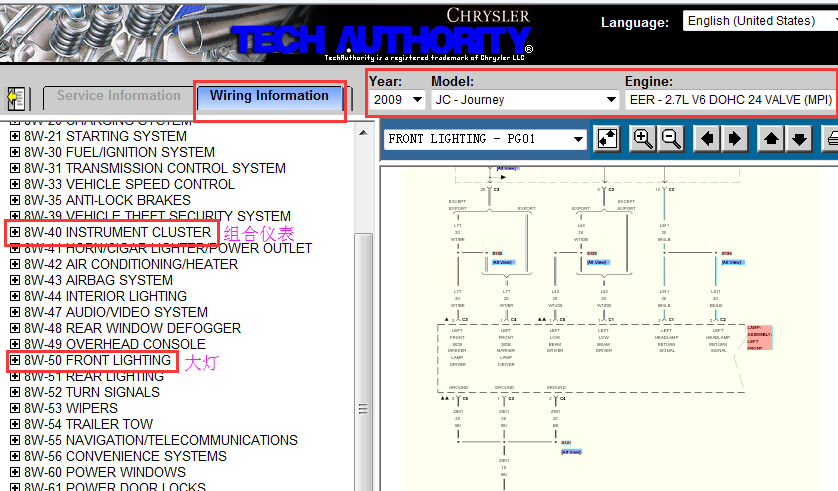Click the tree panel scrollbar thumb
Screen dimensions: 838x491
pyautogui.click(x=363, y=362)
